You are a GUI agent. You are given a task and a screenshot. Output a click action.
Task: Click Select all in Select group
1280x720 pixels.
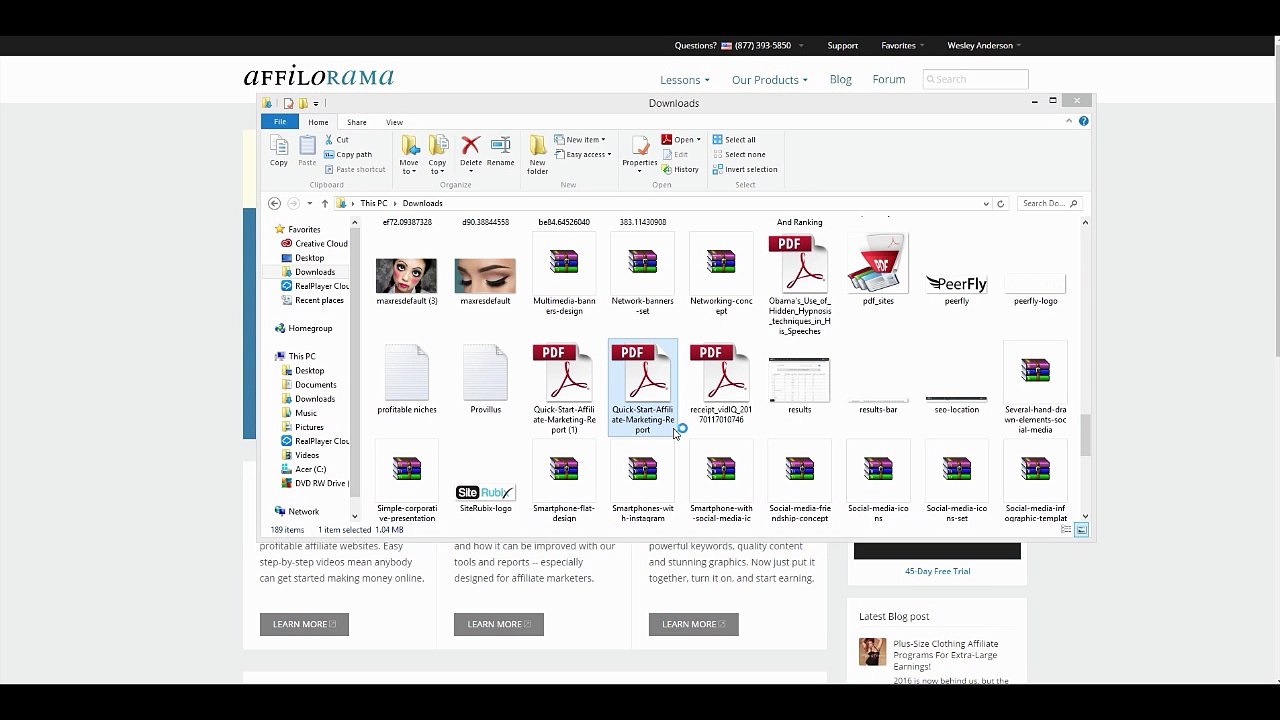(734, 140)
